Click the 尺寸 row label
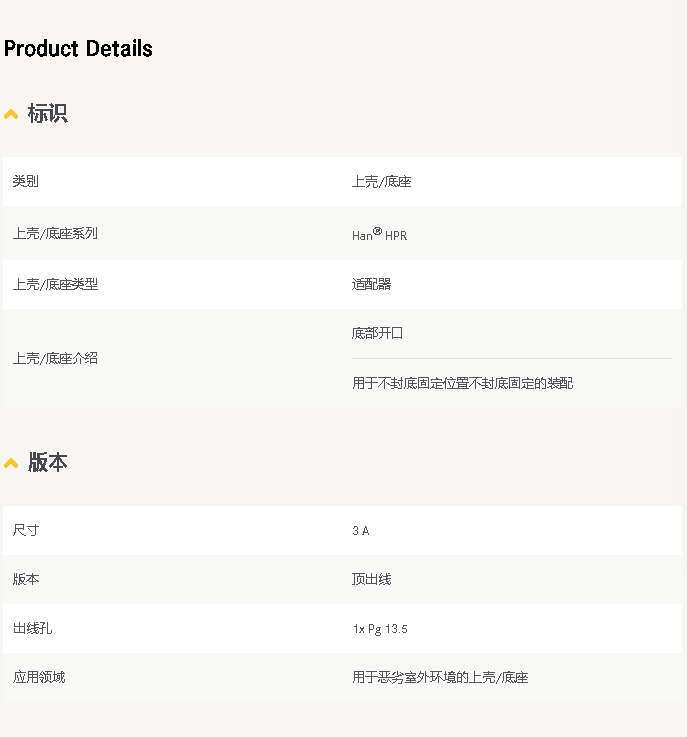Screen dimensions: 687x737 [x=26, y=530]
